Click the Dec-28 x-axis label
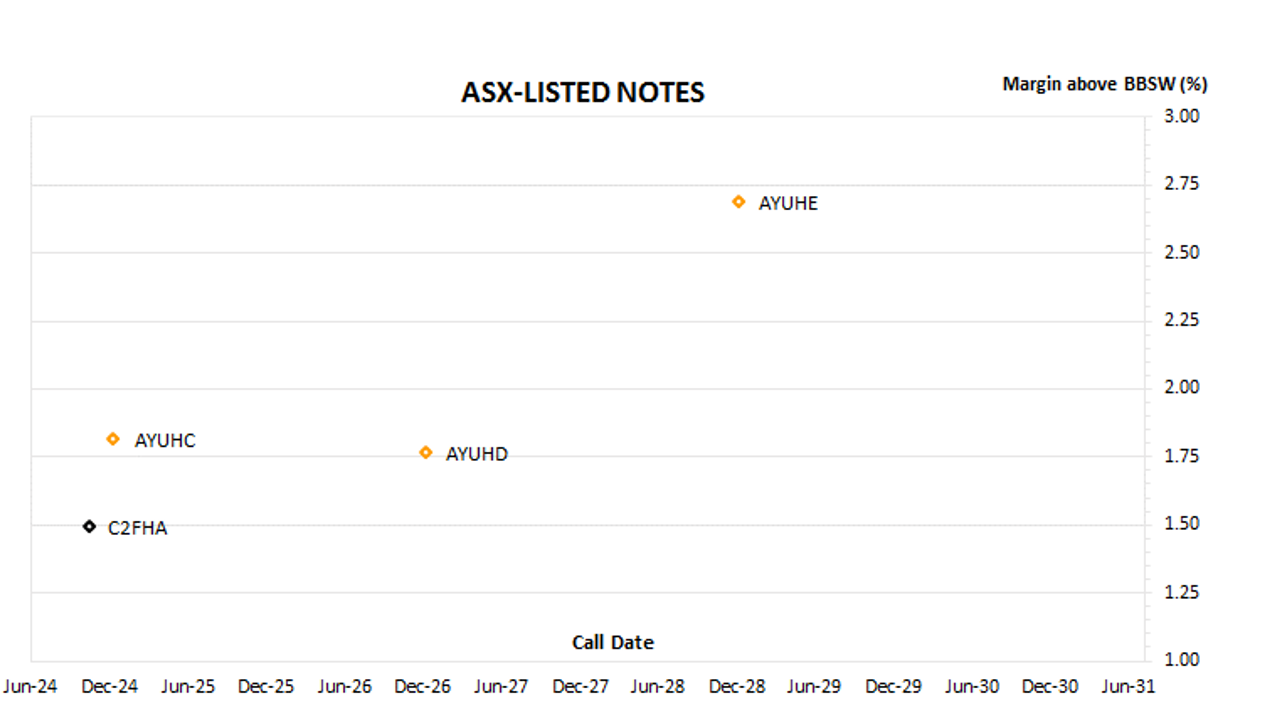Screen dimensions: 1269x704 (x=737, y=687)
